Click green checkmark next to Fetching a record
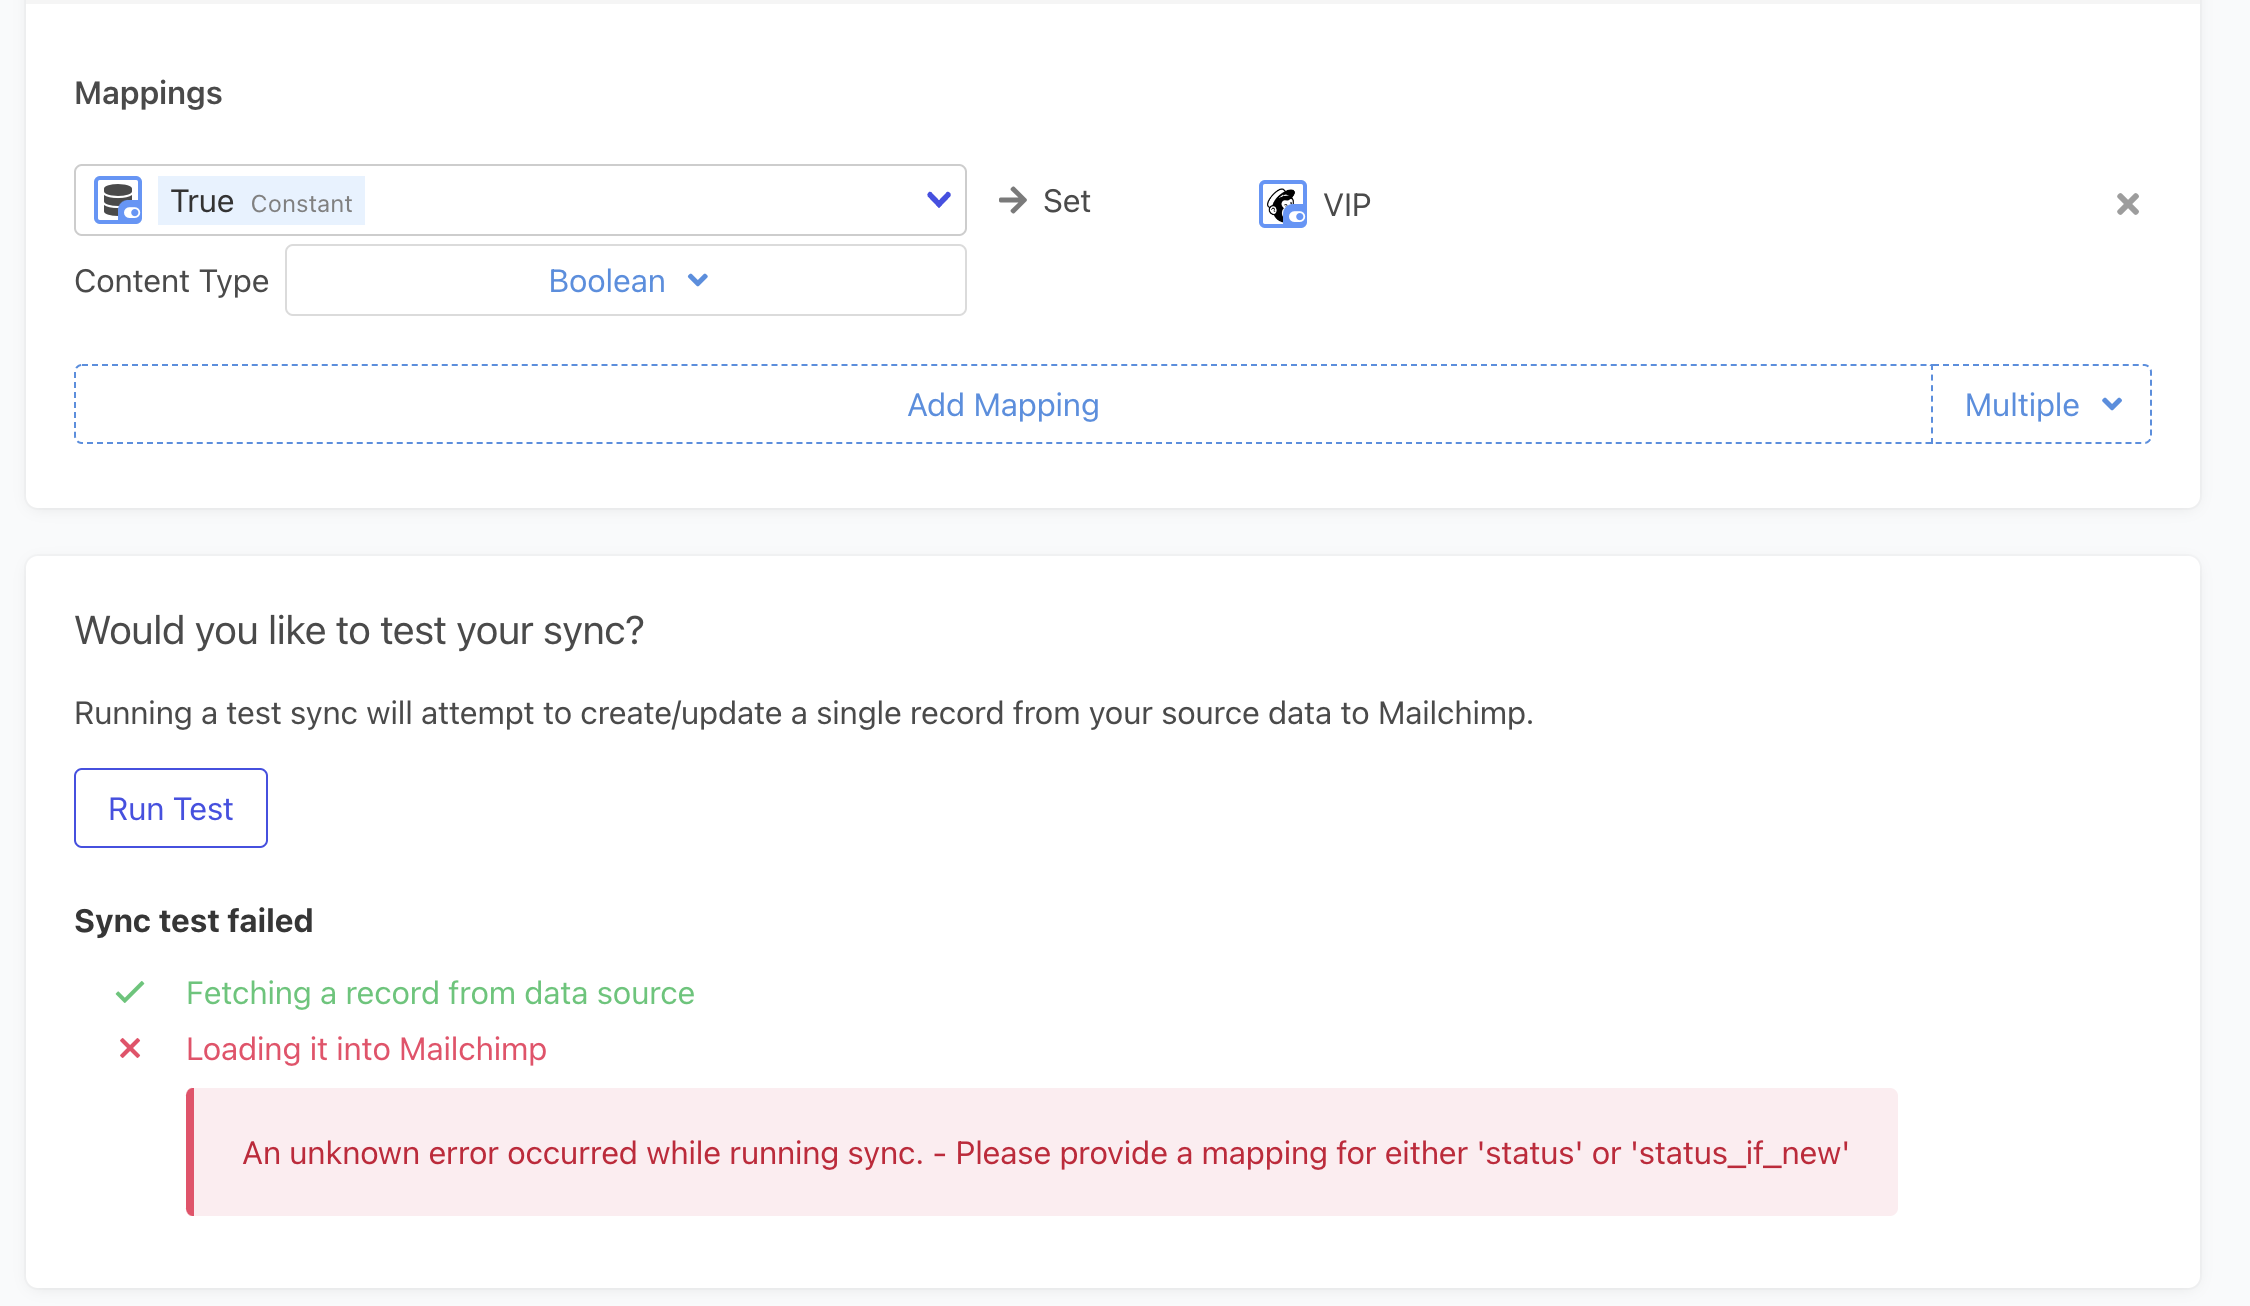 pyautogui.click(x=130, y=993)
